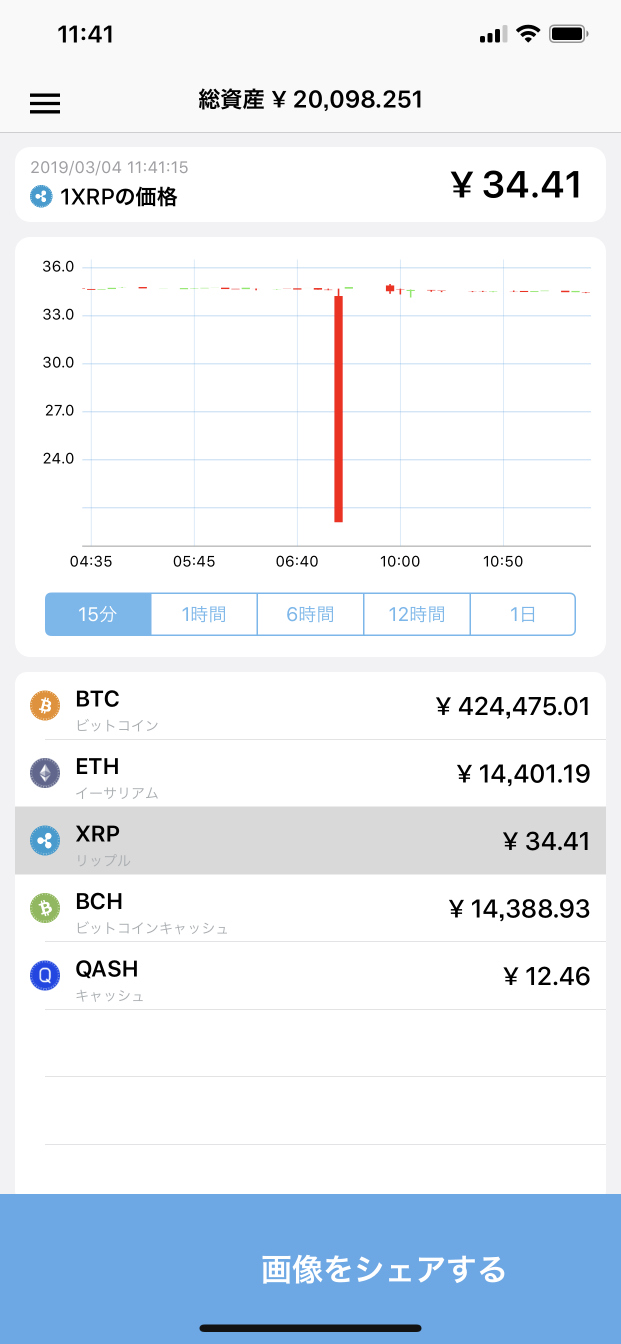Tap the XRP icon beside 1XRPの価格
Image resolution: width=621 pixels, height=1344 pixels.
pyautogui.click(x=40, y=197)
